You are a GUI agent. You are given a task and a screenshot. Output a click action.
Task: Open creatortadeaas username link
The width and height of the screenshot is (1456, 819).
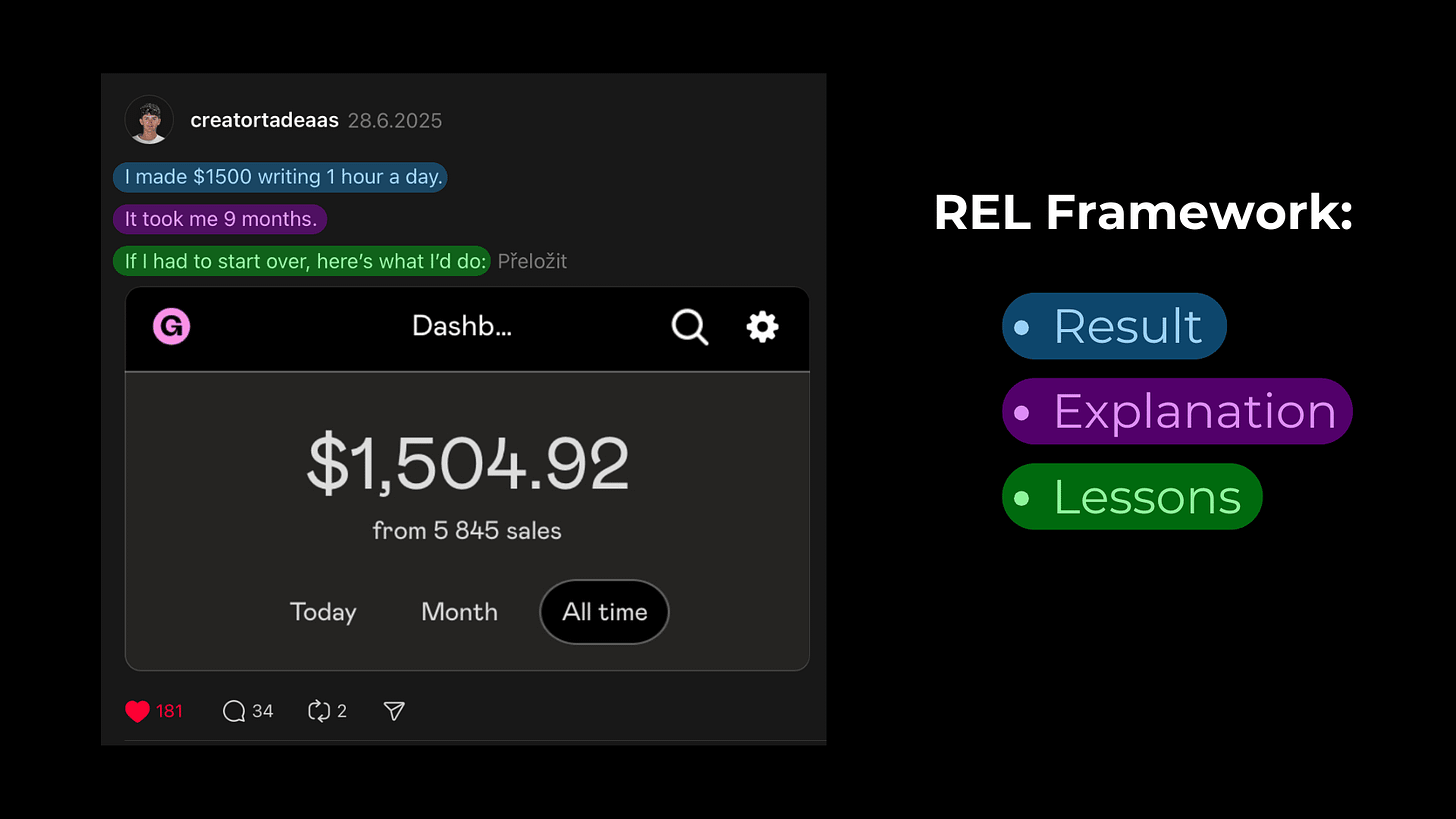(x=264, y=120)
